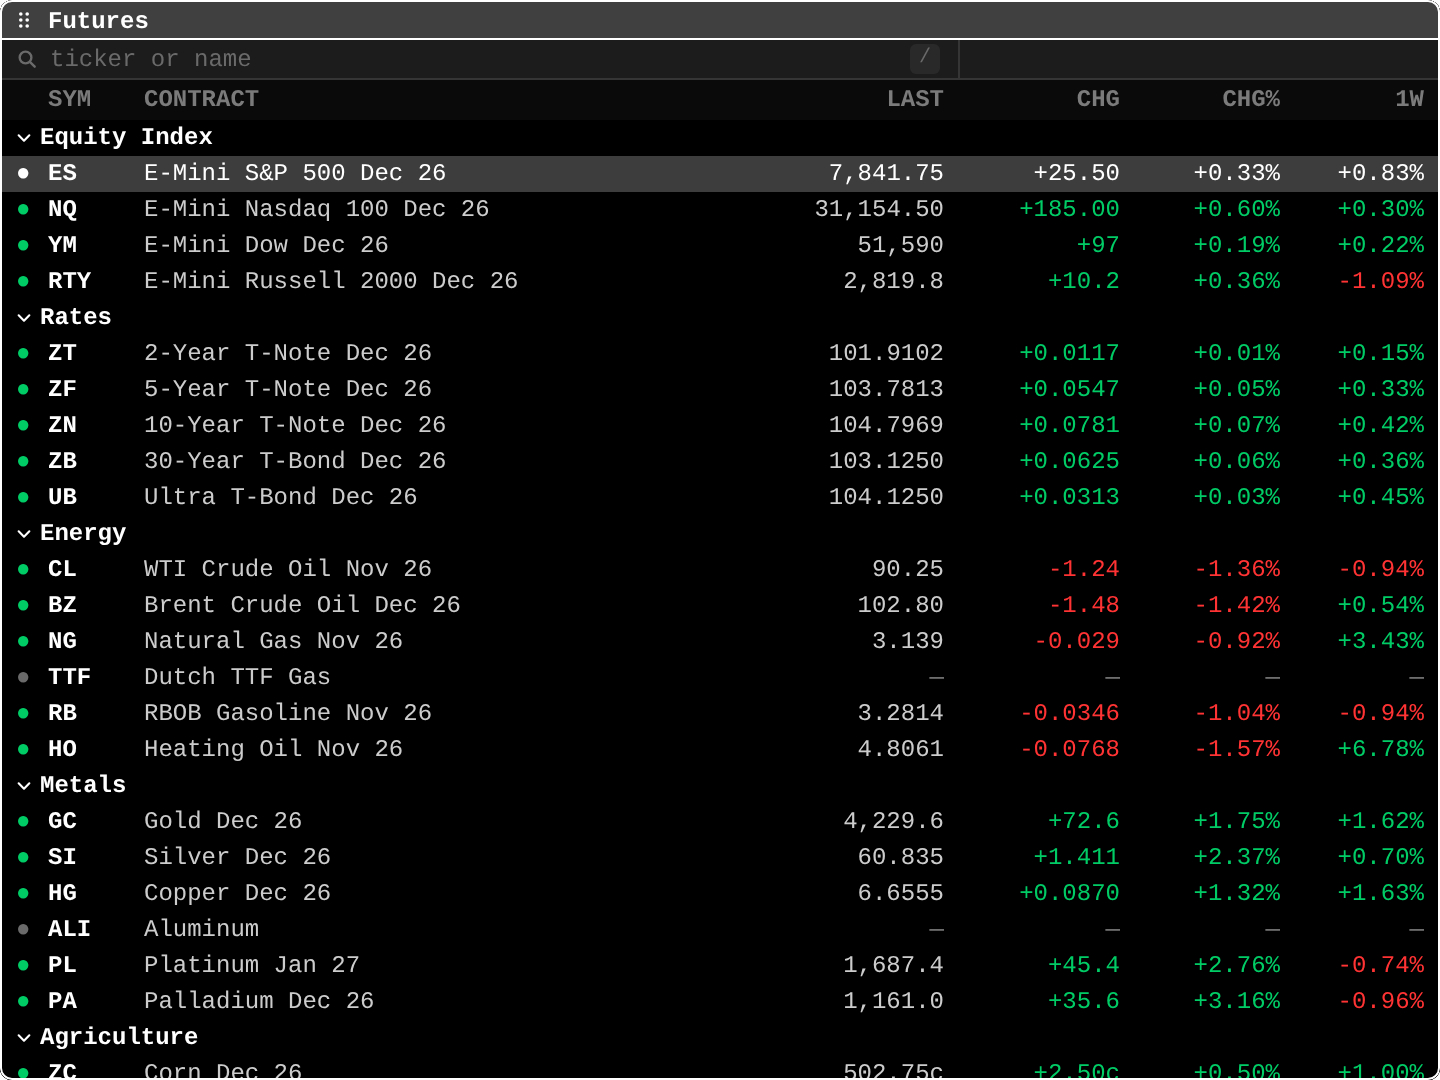The width and height of the screenshot is (1440, 1080).
Task: Select the HO symbol
Action: click(x=62, y=749)
